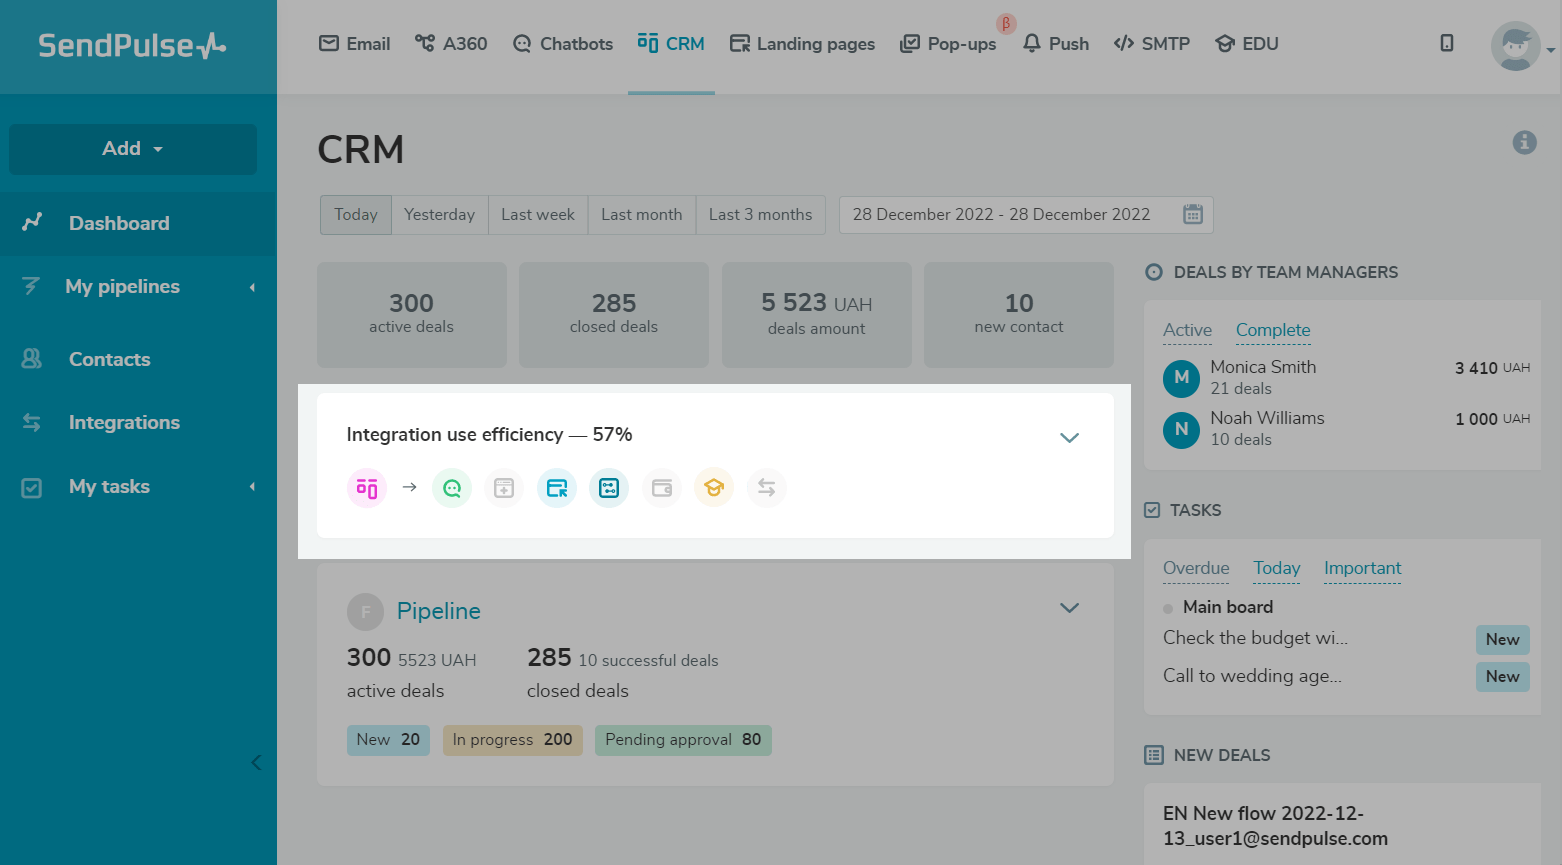Go to the Push section
The image size is (1562, 865).
pos(1056,44)
